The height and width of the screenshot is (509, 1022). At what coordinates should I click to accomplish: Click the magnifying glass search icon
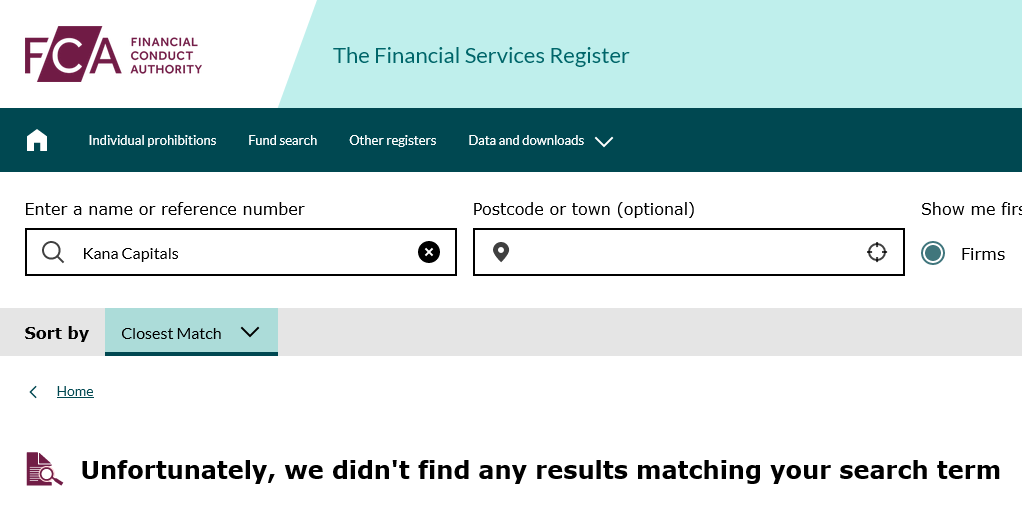click(53, 252)
